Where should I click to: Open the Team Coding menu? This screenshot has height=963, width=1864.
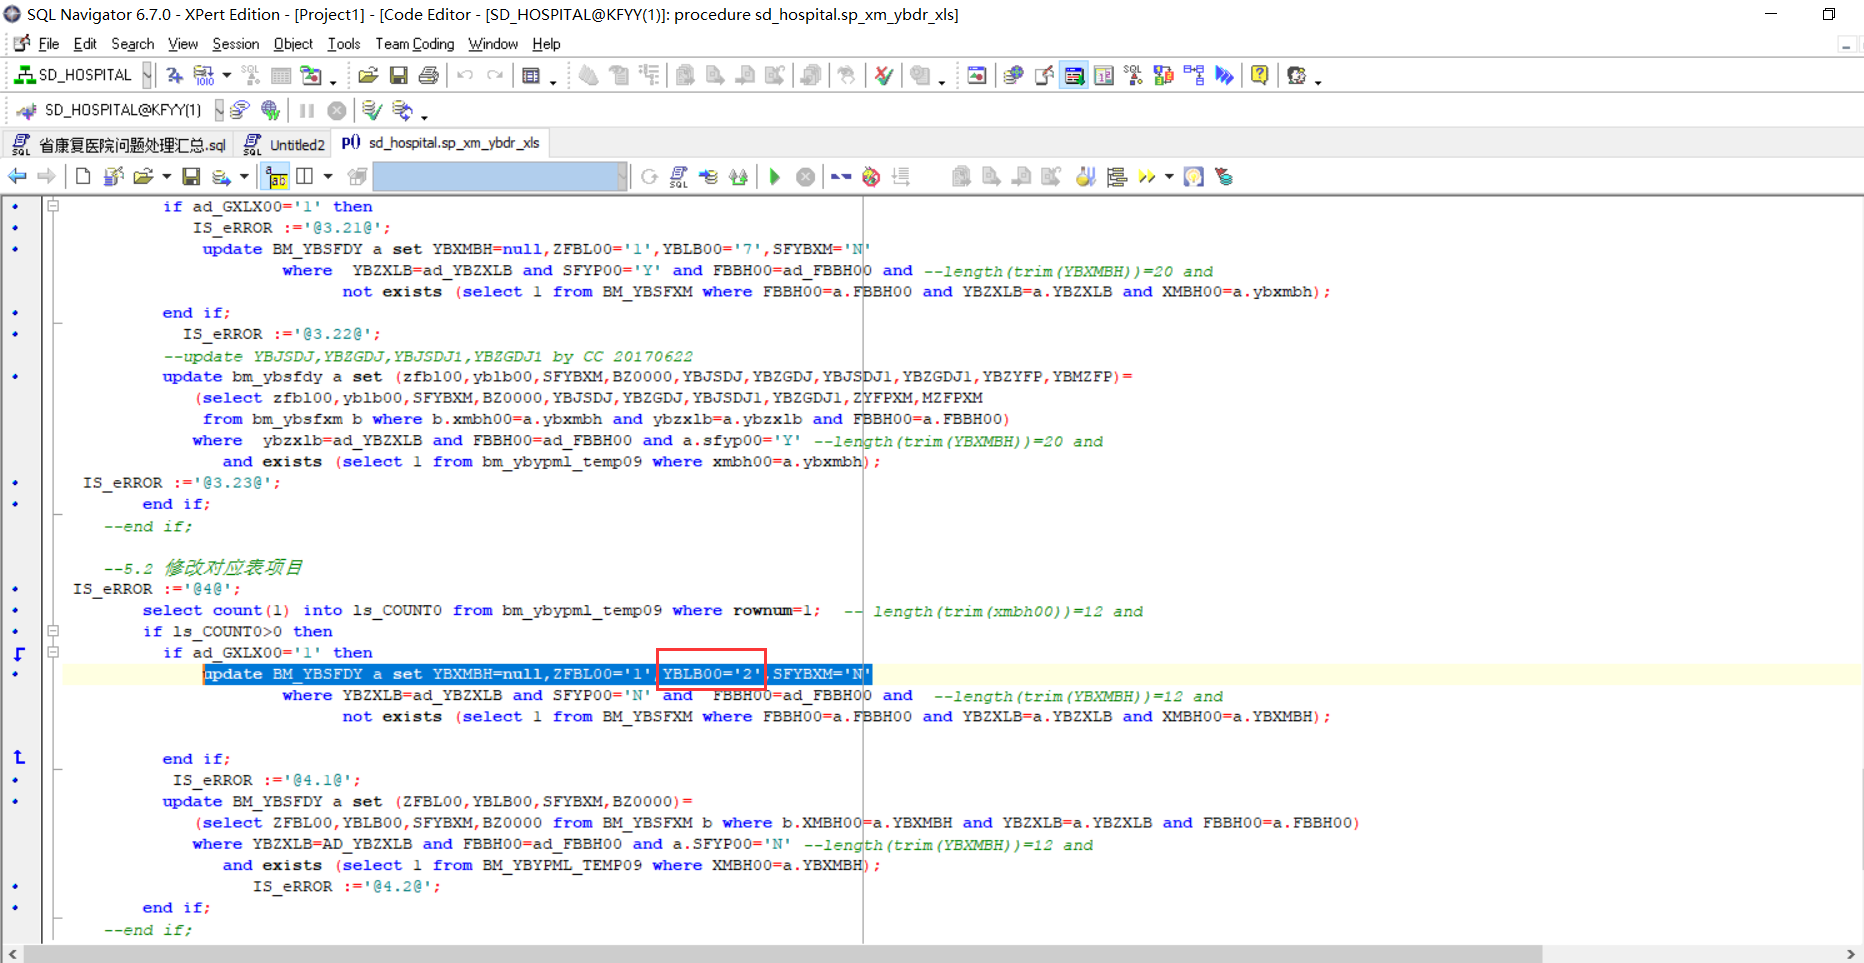414,44
